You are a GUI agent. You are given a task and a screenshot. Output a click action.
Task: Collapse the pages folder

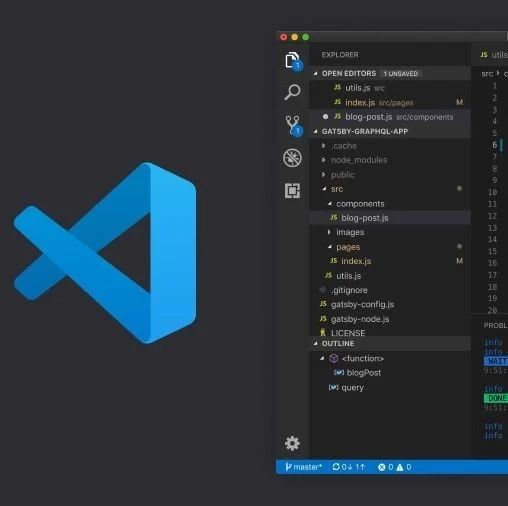(330, 247)
